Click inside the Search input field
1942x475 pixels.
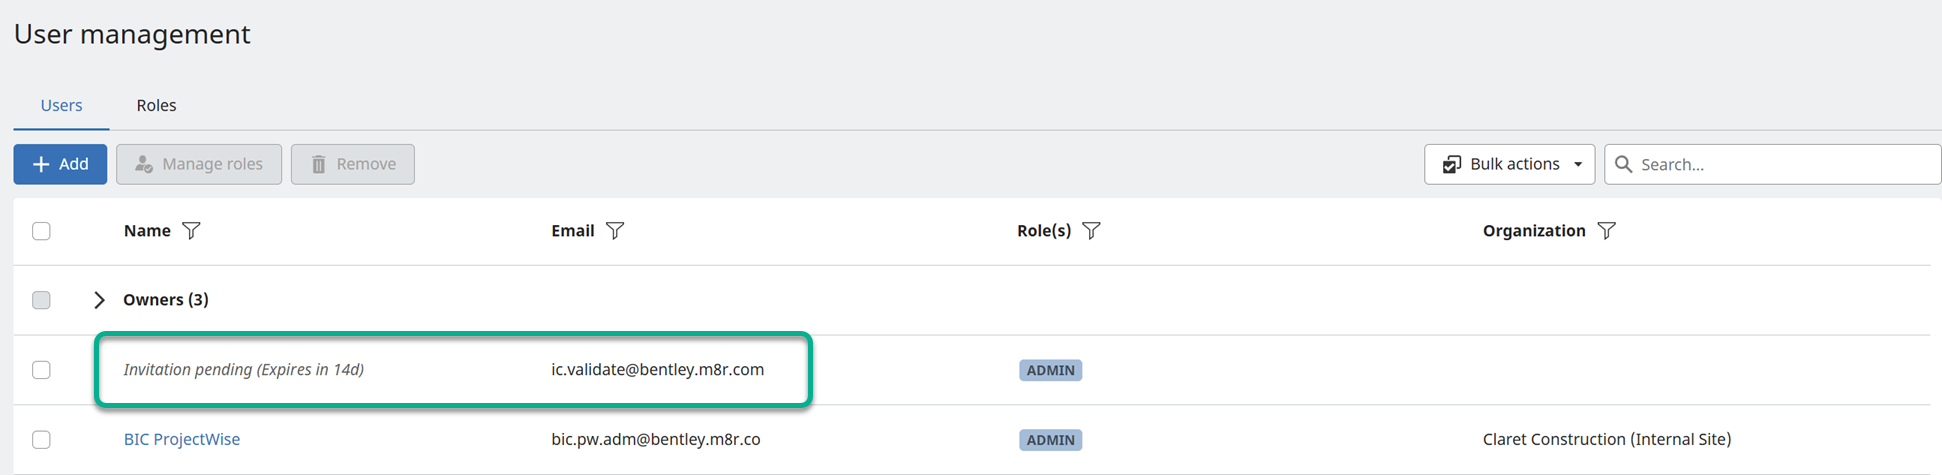click(x=1780, y=164)
